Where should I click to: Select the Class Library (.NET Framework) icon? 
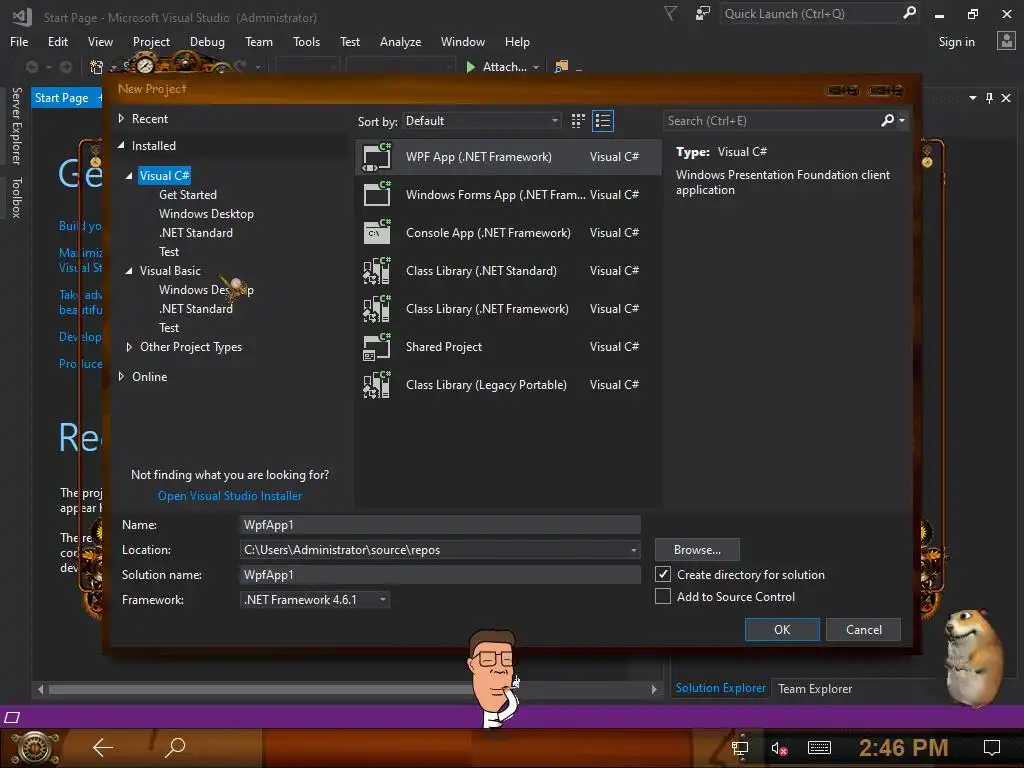377,308
